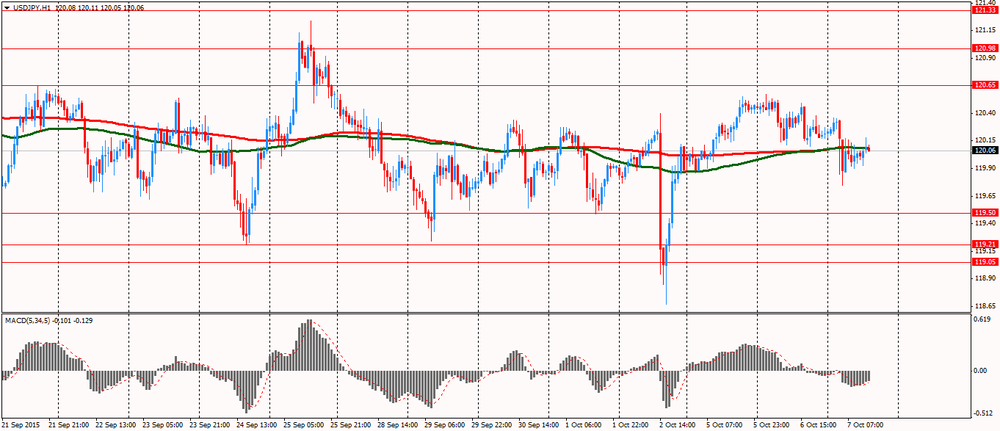Click the lowest candle wick near 118.65
The image size is (1000, 431).
[666, 302]
